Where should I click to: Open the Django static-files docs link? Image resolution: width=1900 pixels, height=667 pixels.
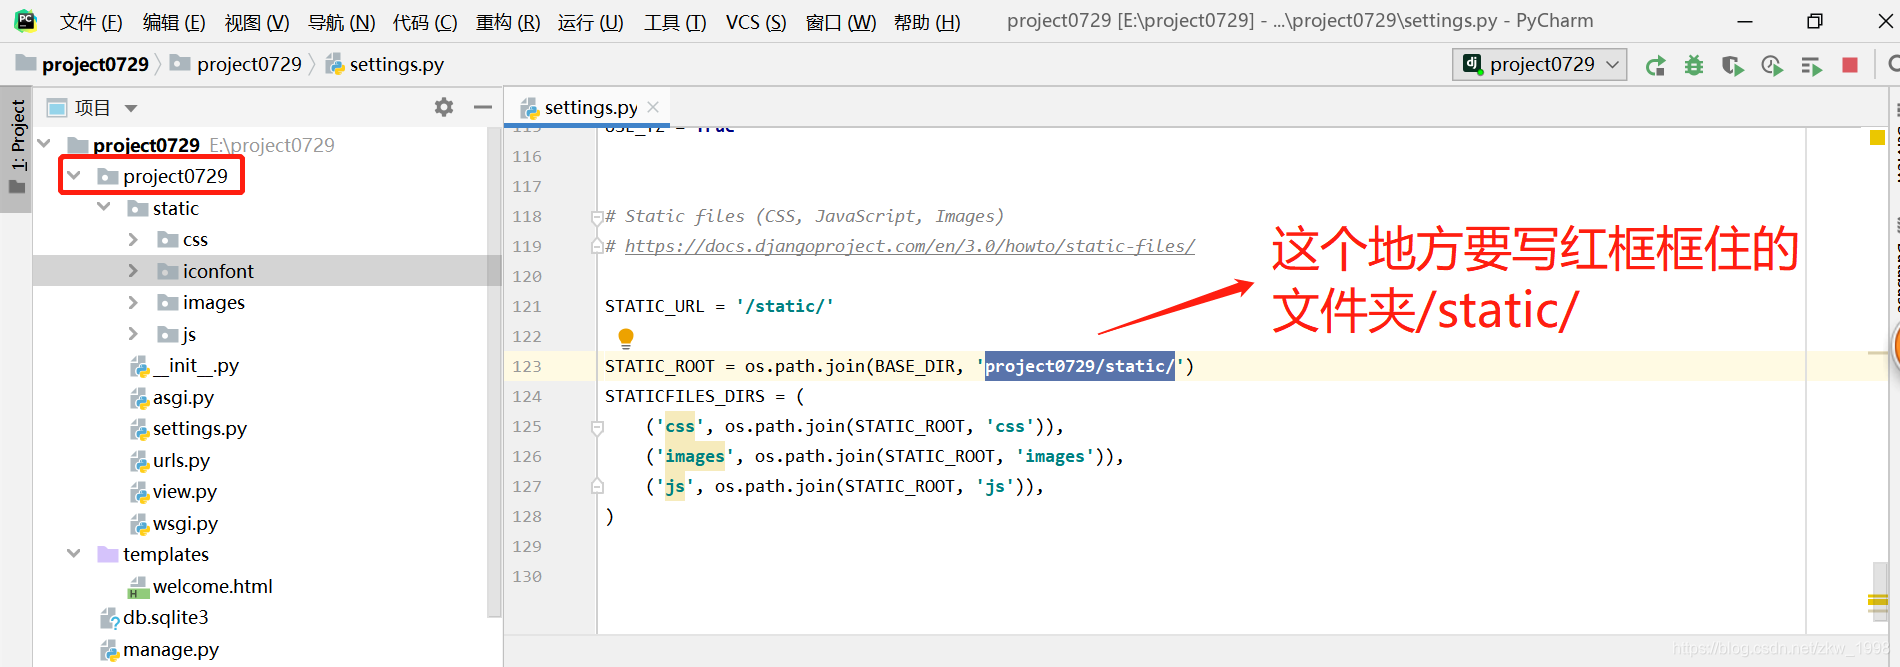tap(910, 246)
